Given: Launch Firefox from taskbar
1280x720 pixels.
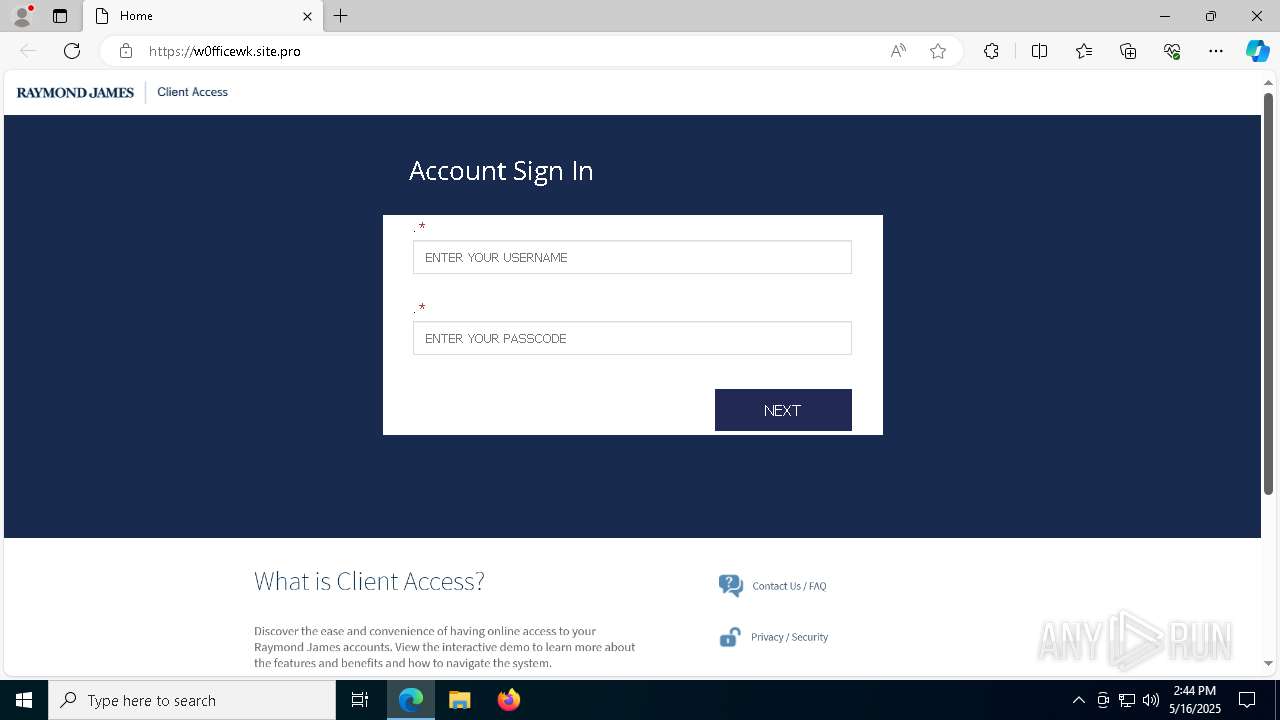Looking at the screenshot, I should (508, 700).
